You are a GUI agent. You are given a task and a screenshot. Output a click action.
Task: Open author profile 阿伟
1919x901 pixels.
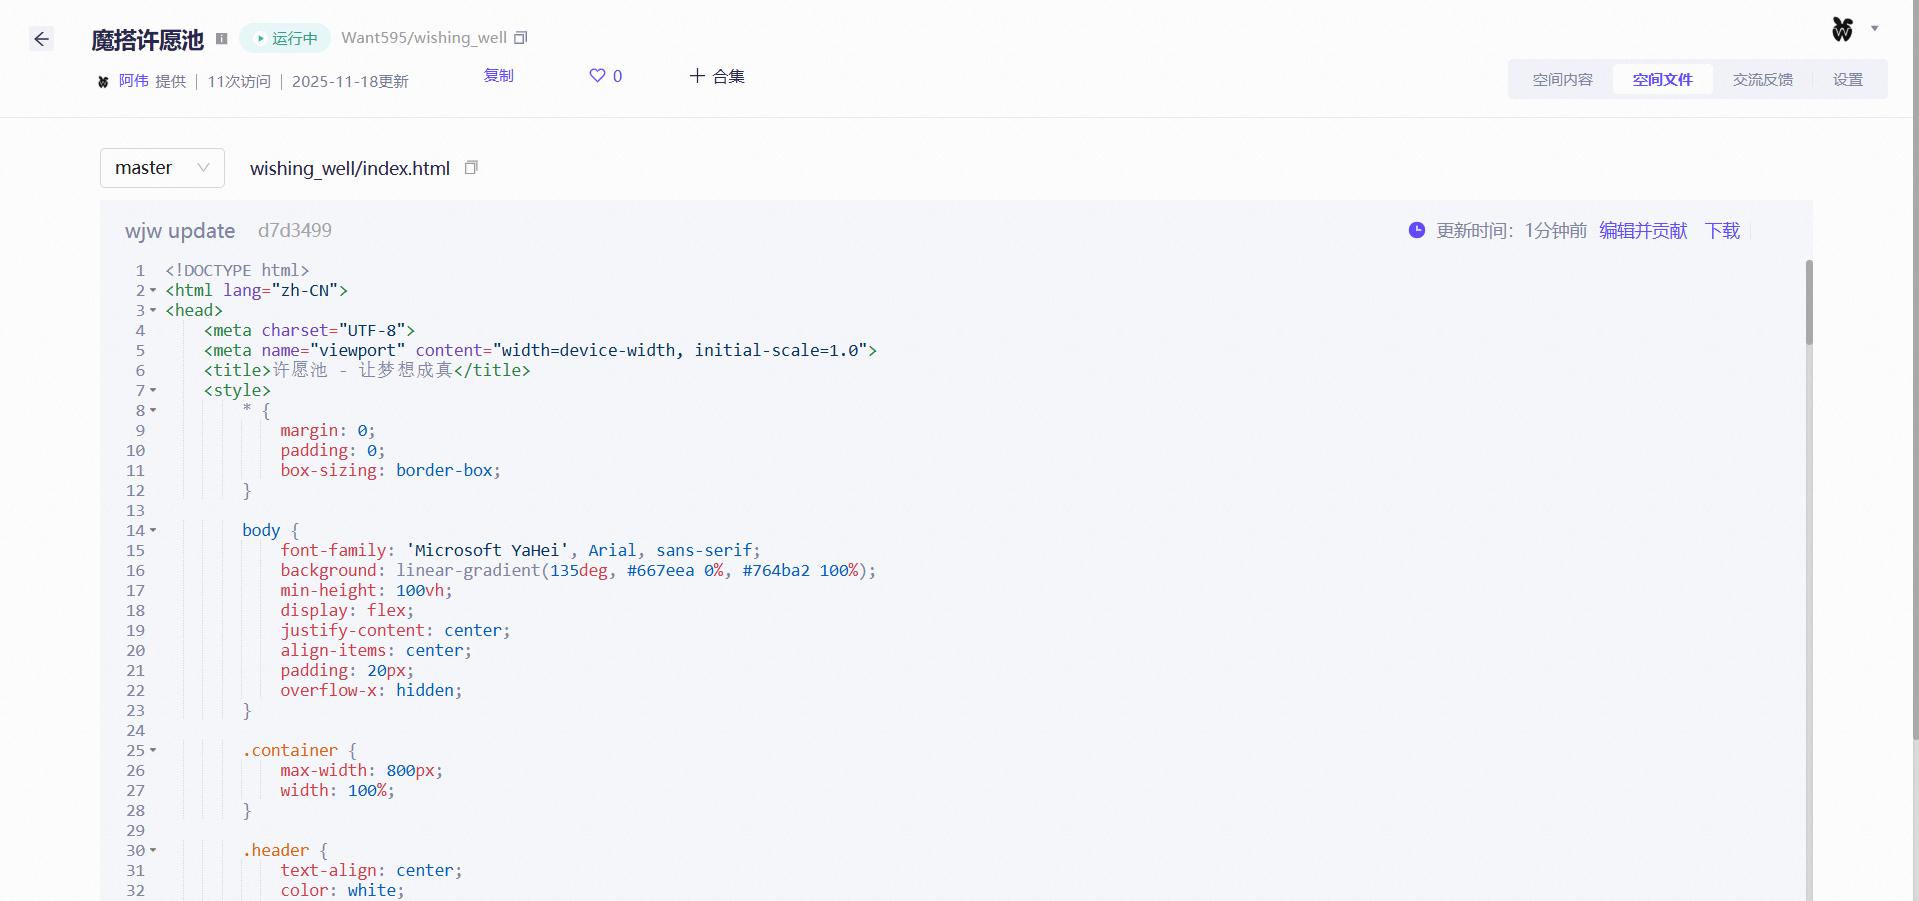tap(133, 81)
